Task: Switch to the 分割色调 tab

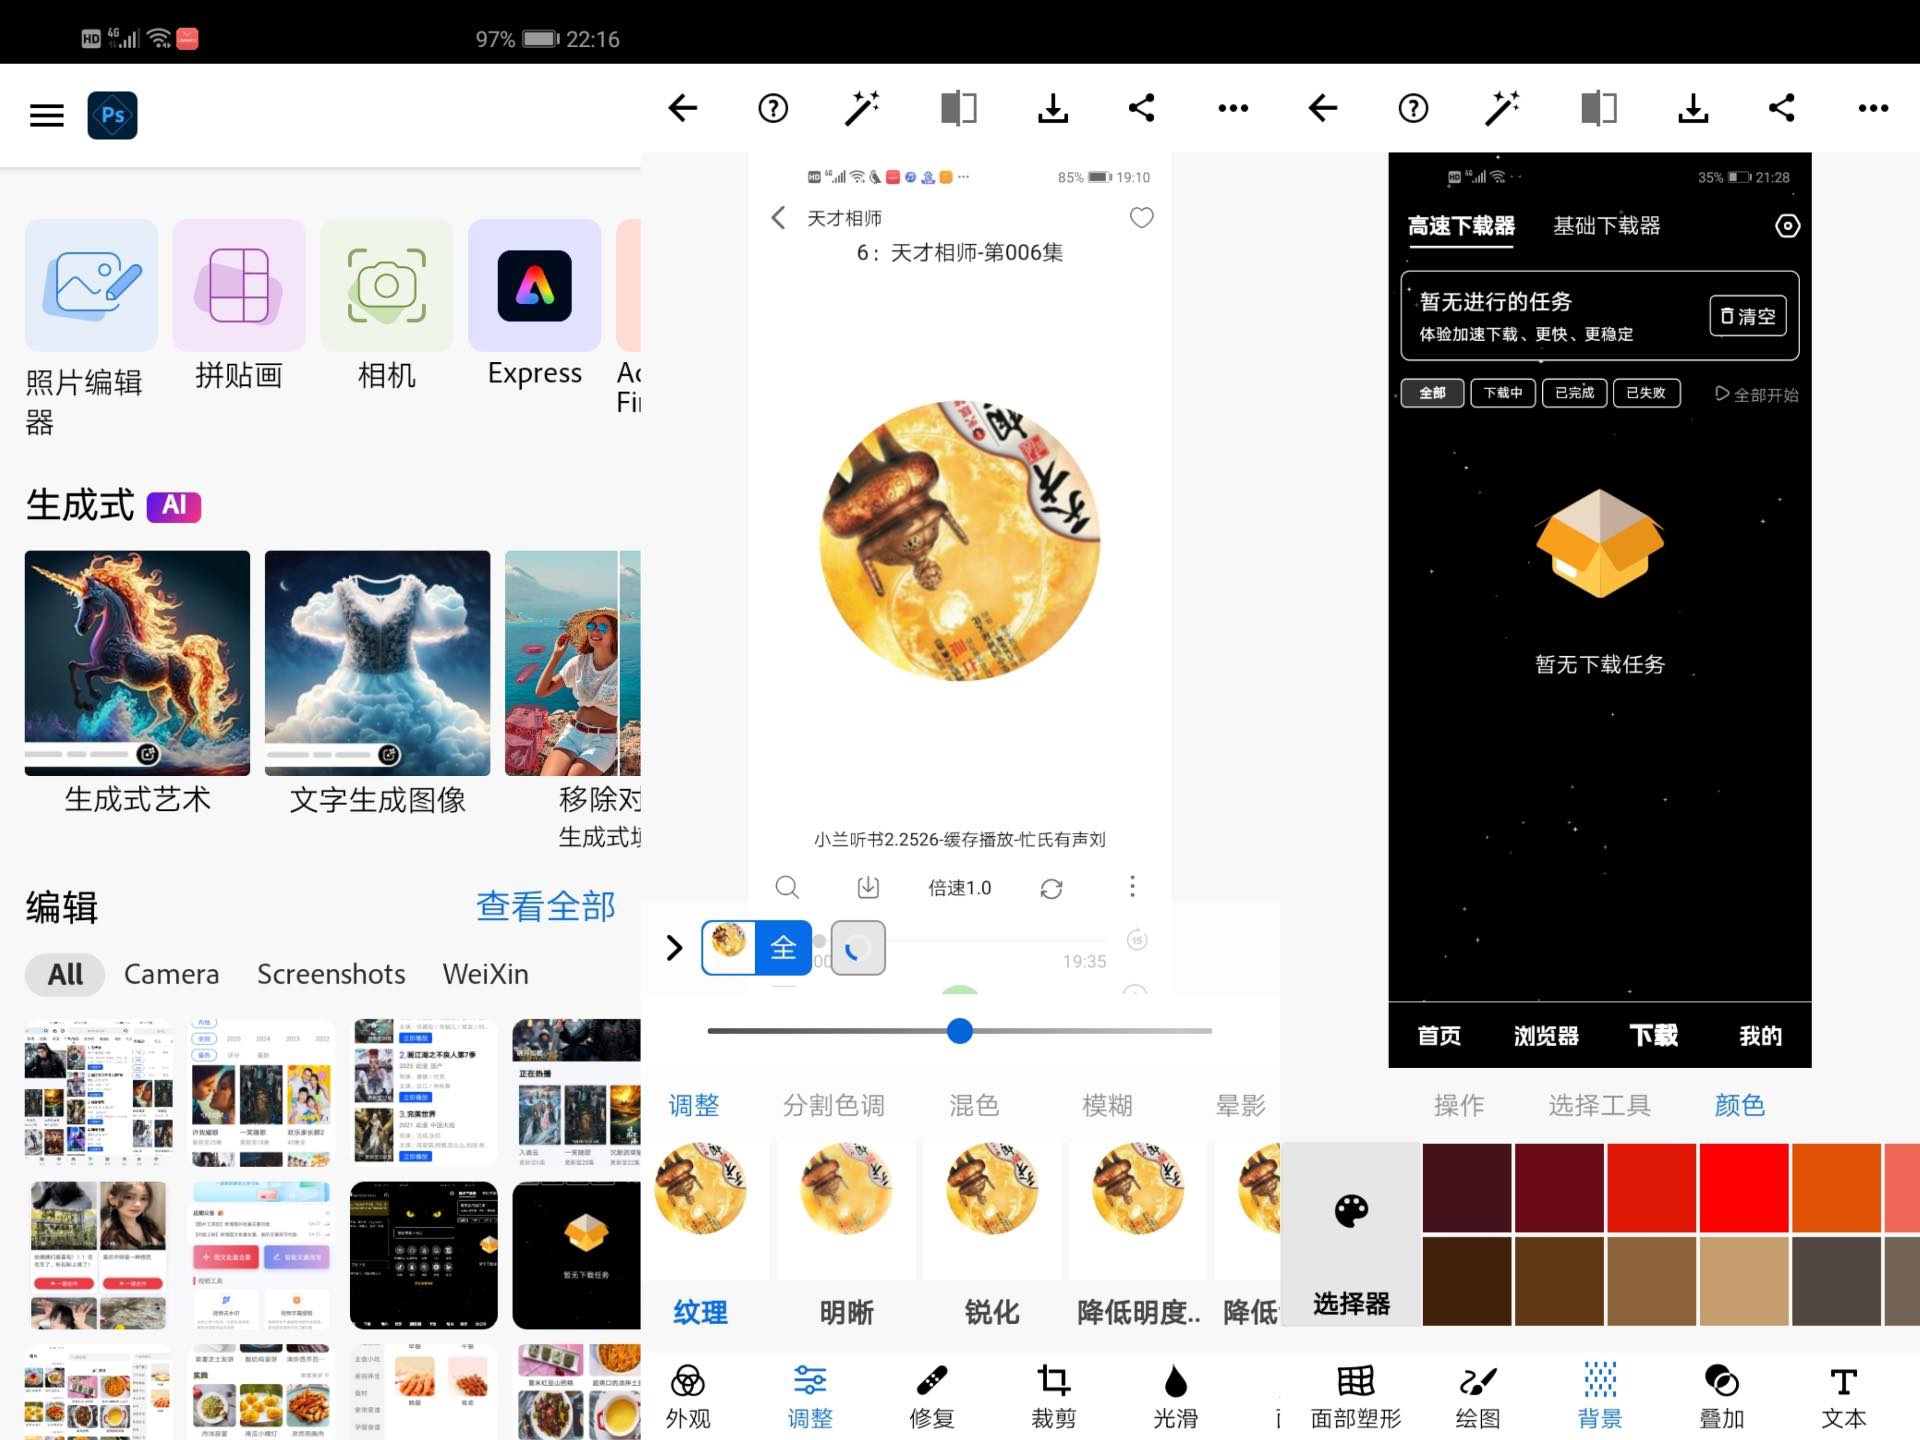Action: coord(833,1105)
